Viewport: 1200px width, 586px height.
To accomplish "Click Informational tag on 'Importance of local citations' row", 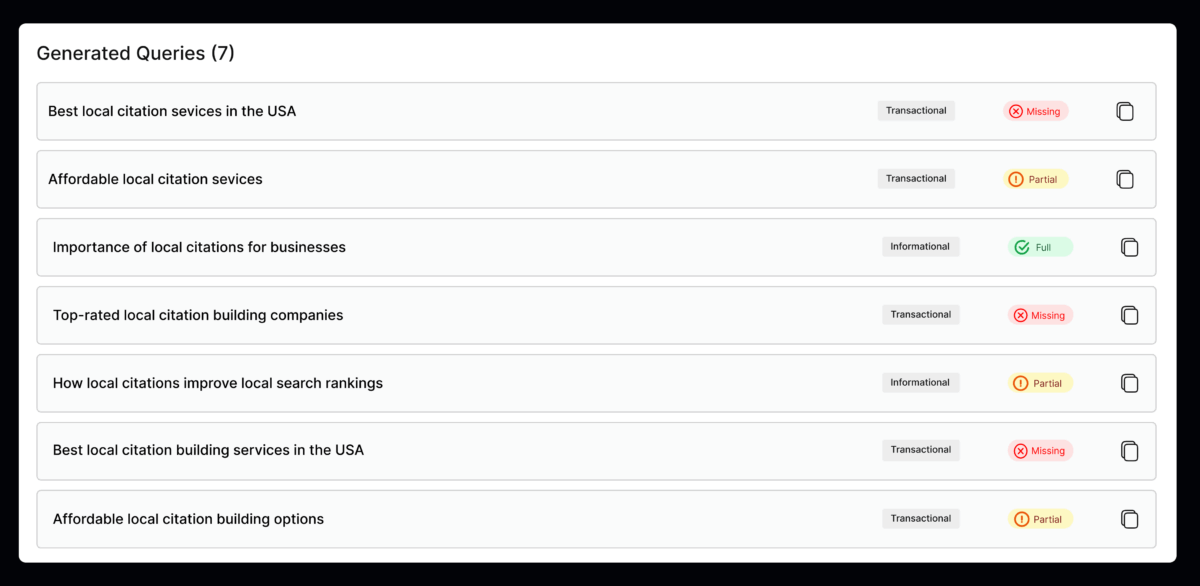I will [920, 247].
